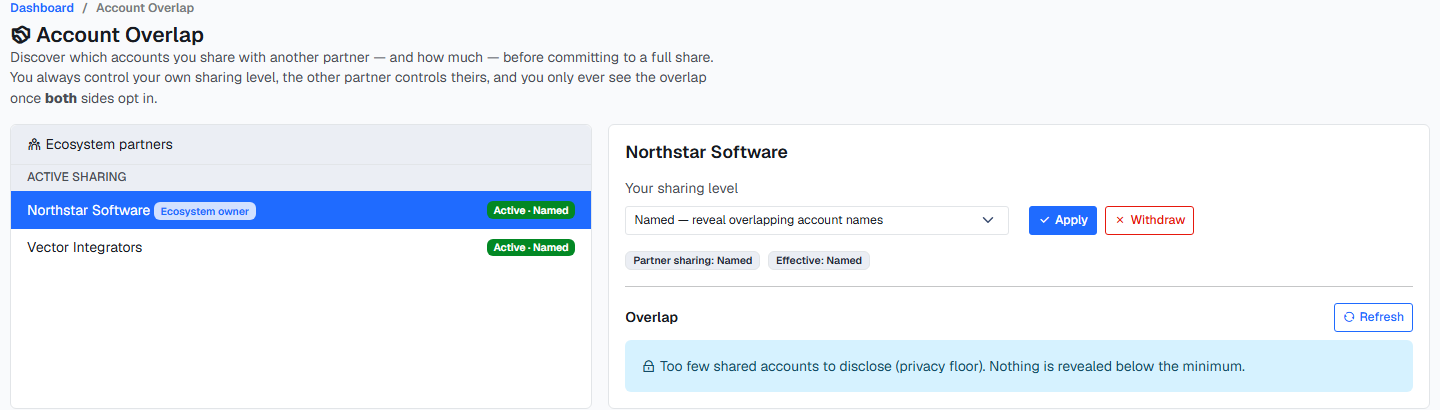Image resolution: width=1440 pixels, height=410 pixels.
Task: Click the Ecosystem owner badge
Action: click(x=205, y=211)
